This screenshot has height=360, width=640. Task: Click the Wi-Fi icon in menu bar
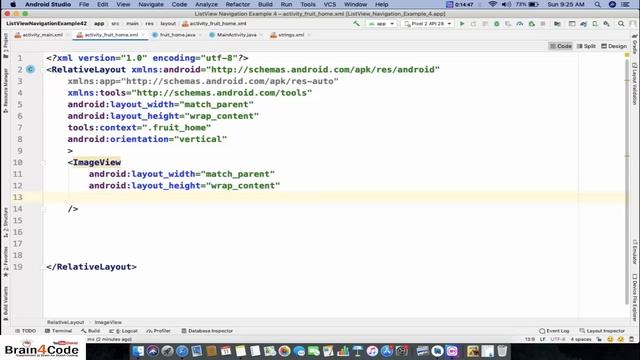(x=493, y=4)
